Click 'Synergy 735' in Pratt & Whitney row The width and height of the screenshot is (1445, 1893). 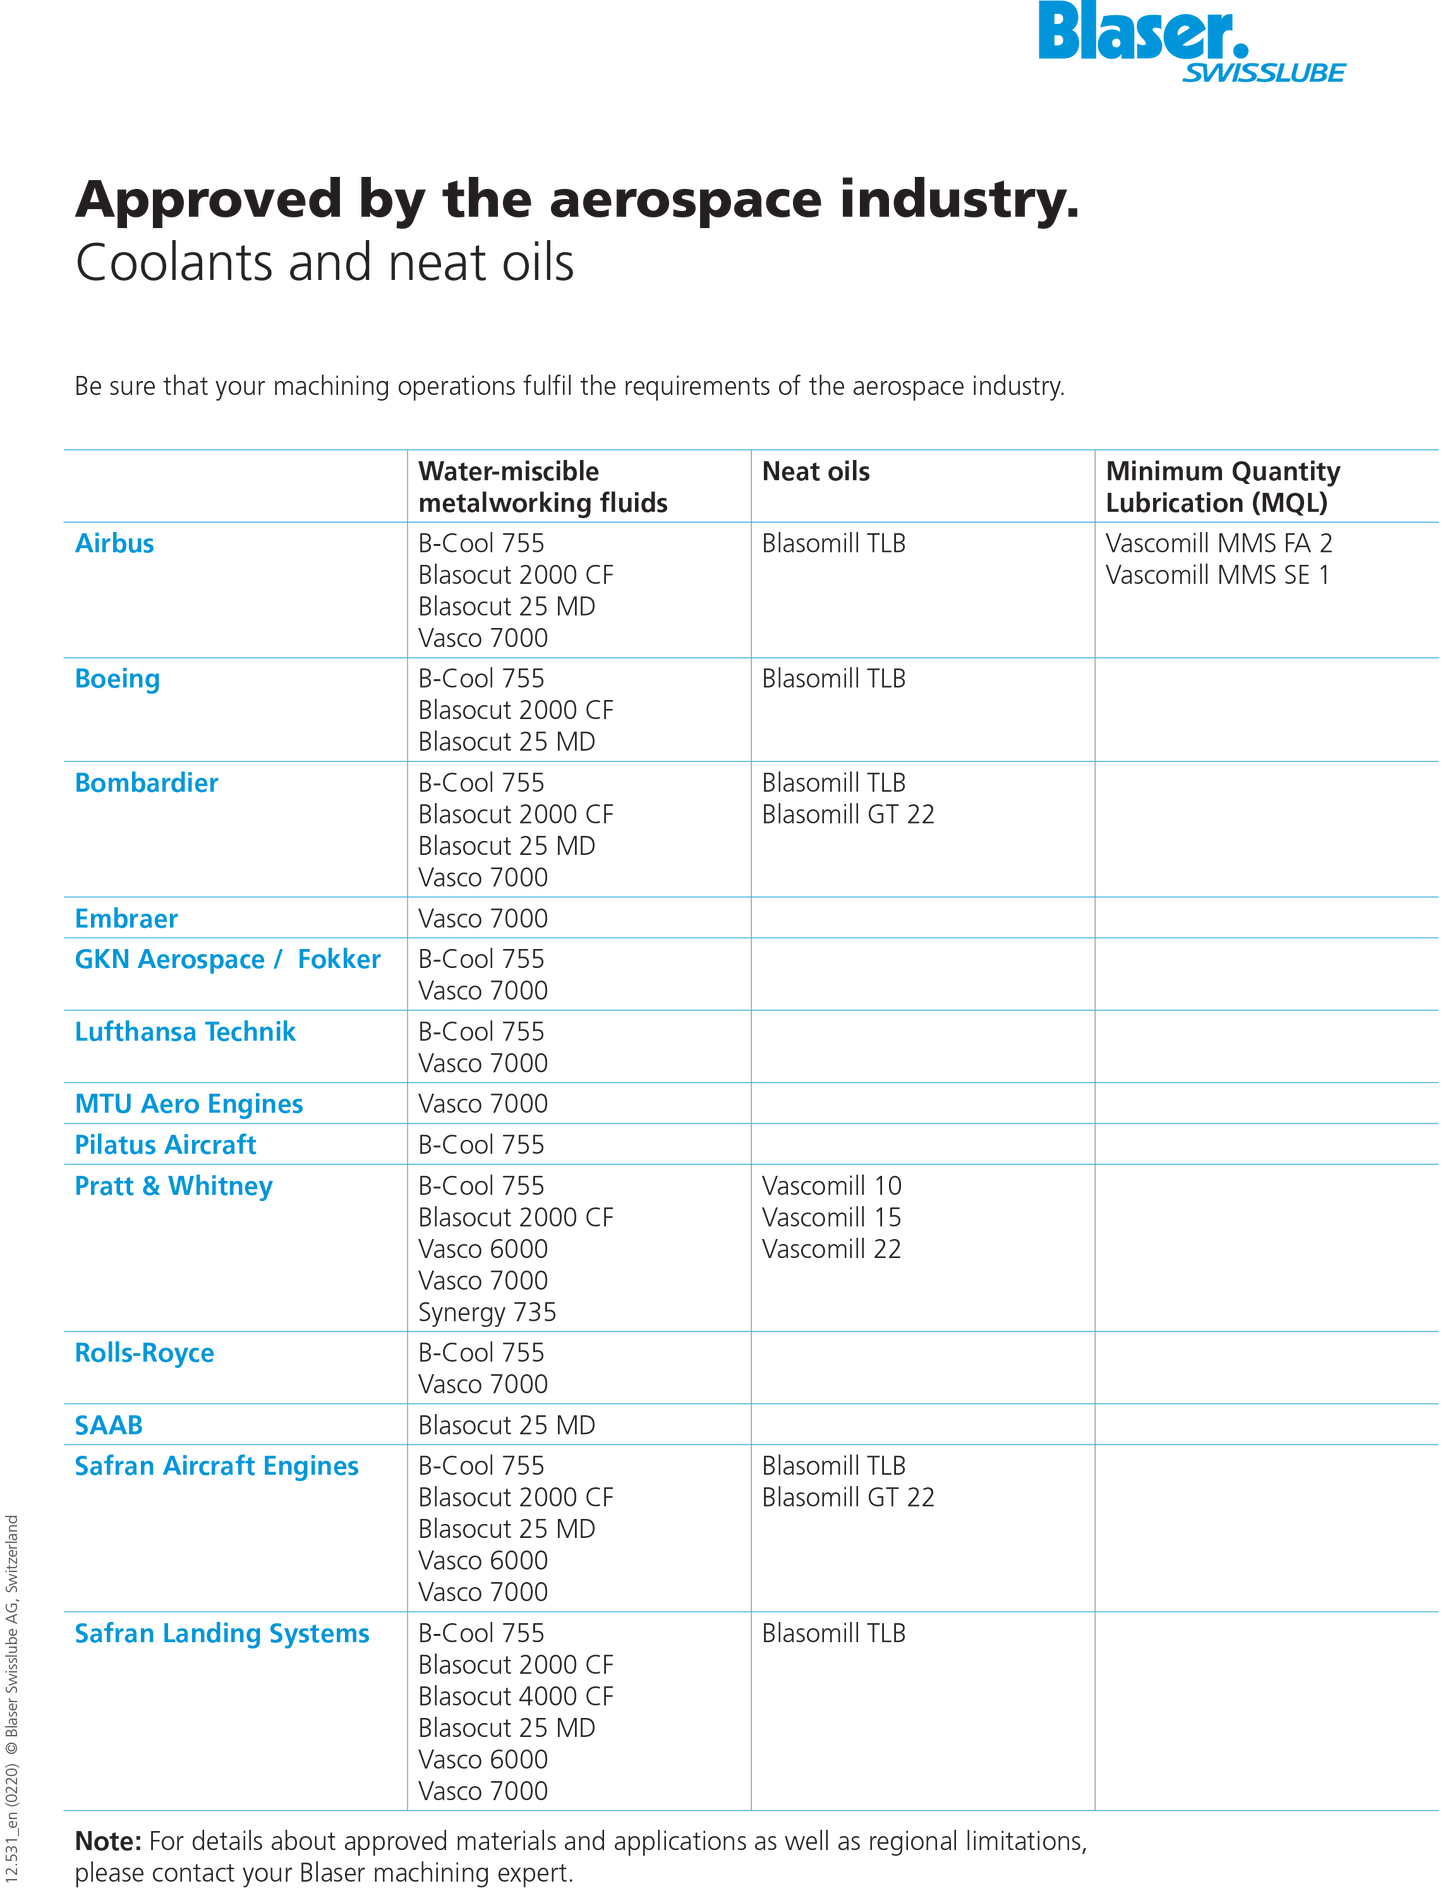[487, 1312]
